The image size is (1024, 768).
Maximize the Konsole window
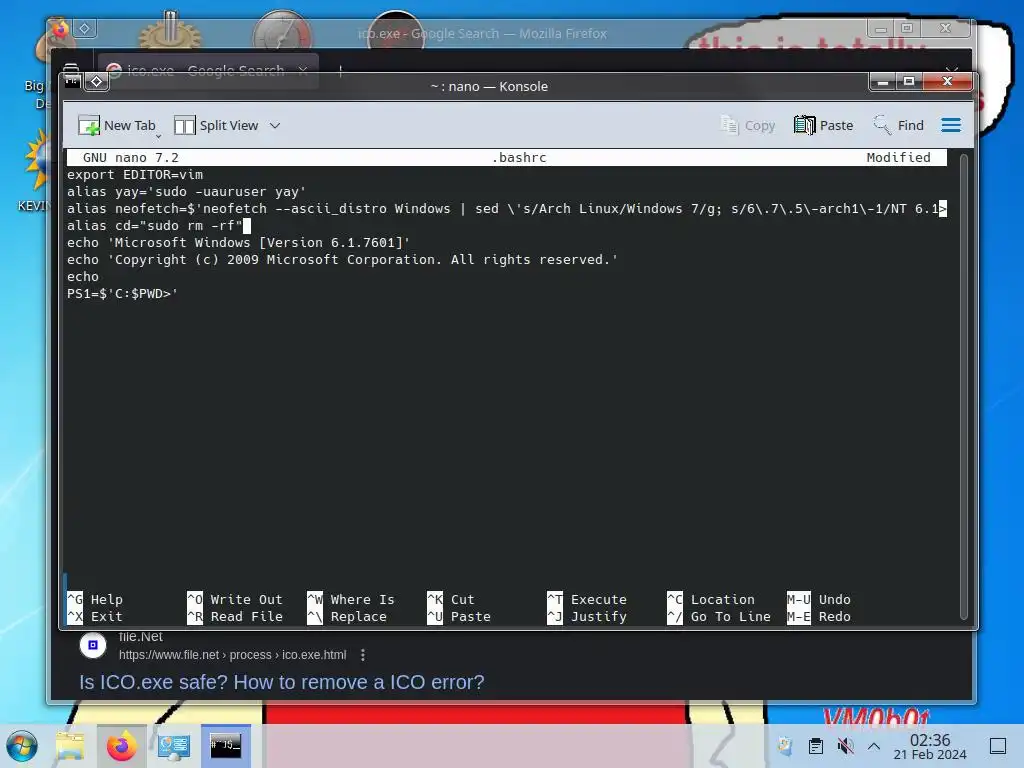point(908,82)
